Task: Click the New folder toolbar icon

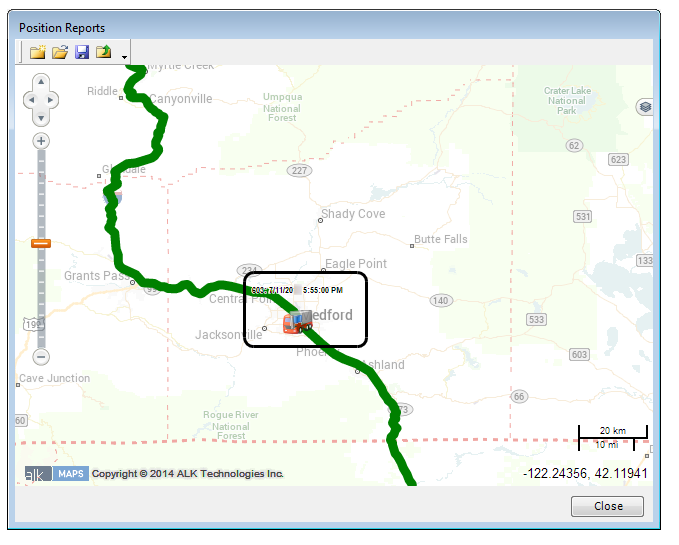Action: coord(37,52)
